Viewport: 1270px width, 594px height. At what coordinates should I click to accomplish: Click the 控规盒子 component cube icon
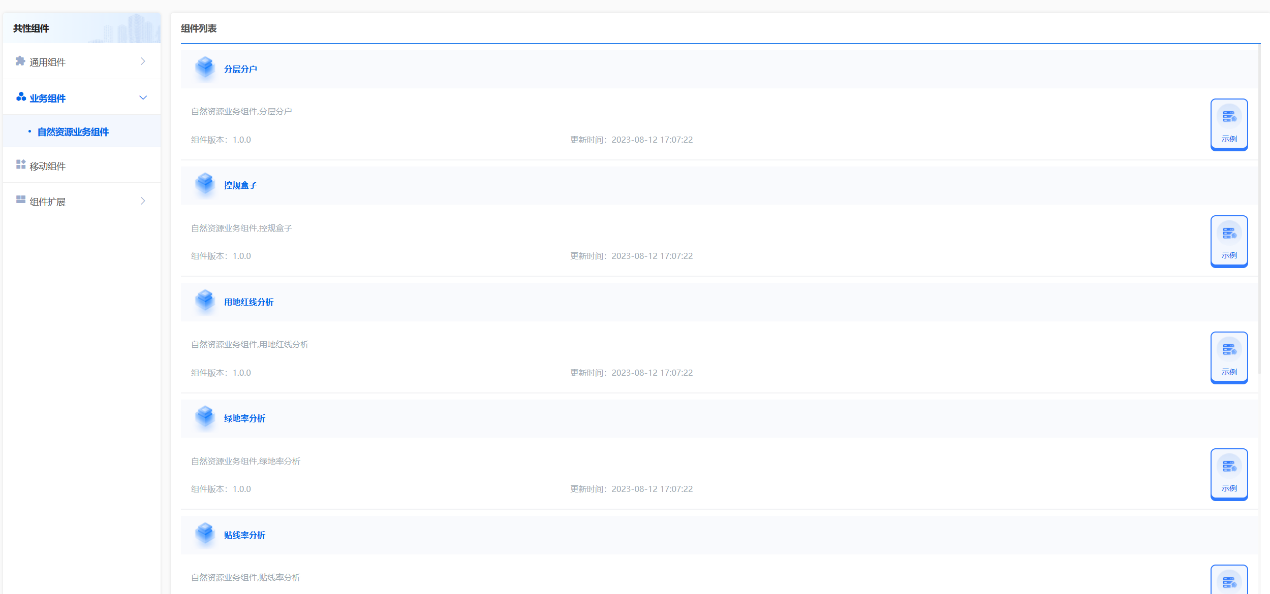pos(205,185)
